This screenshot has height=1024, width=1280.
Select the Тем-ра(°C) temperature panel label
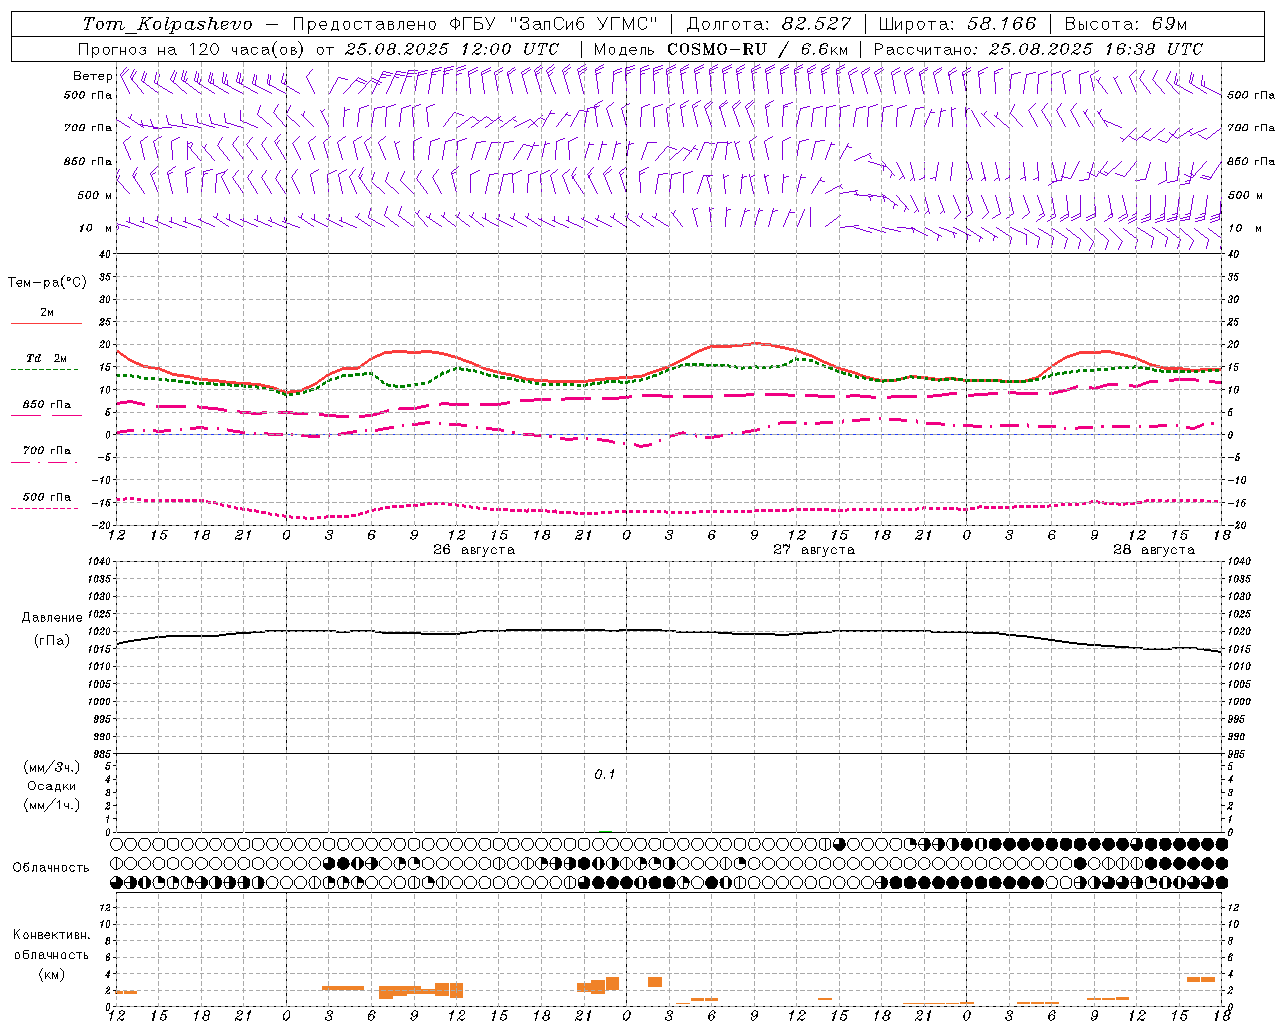tap(47, 283)
